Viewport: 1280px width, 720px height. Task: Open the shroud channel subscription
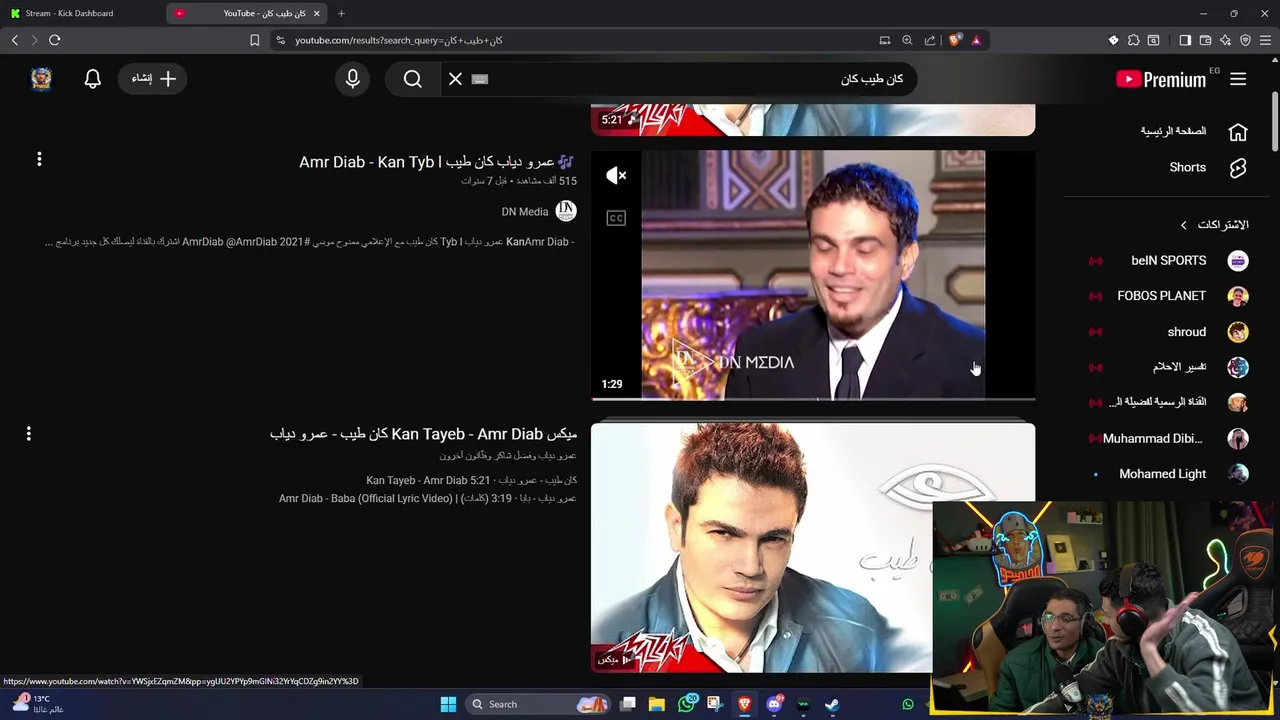pos(1168,332)
